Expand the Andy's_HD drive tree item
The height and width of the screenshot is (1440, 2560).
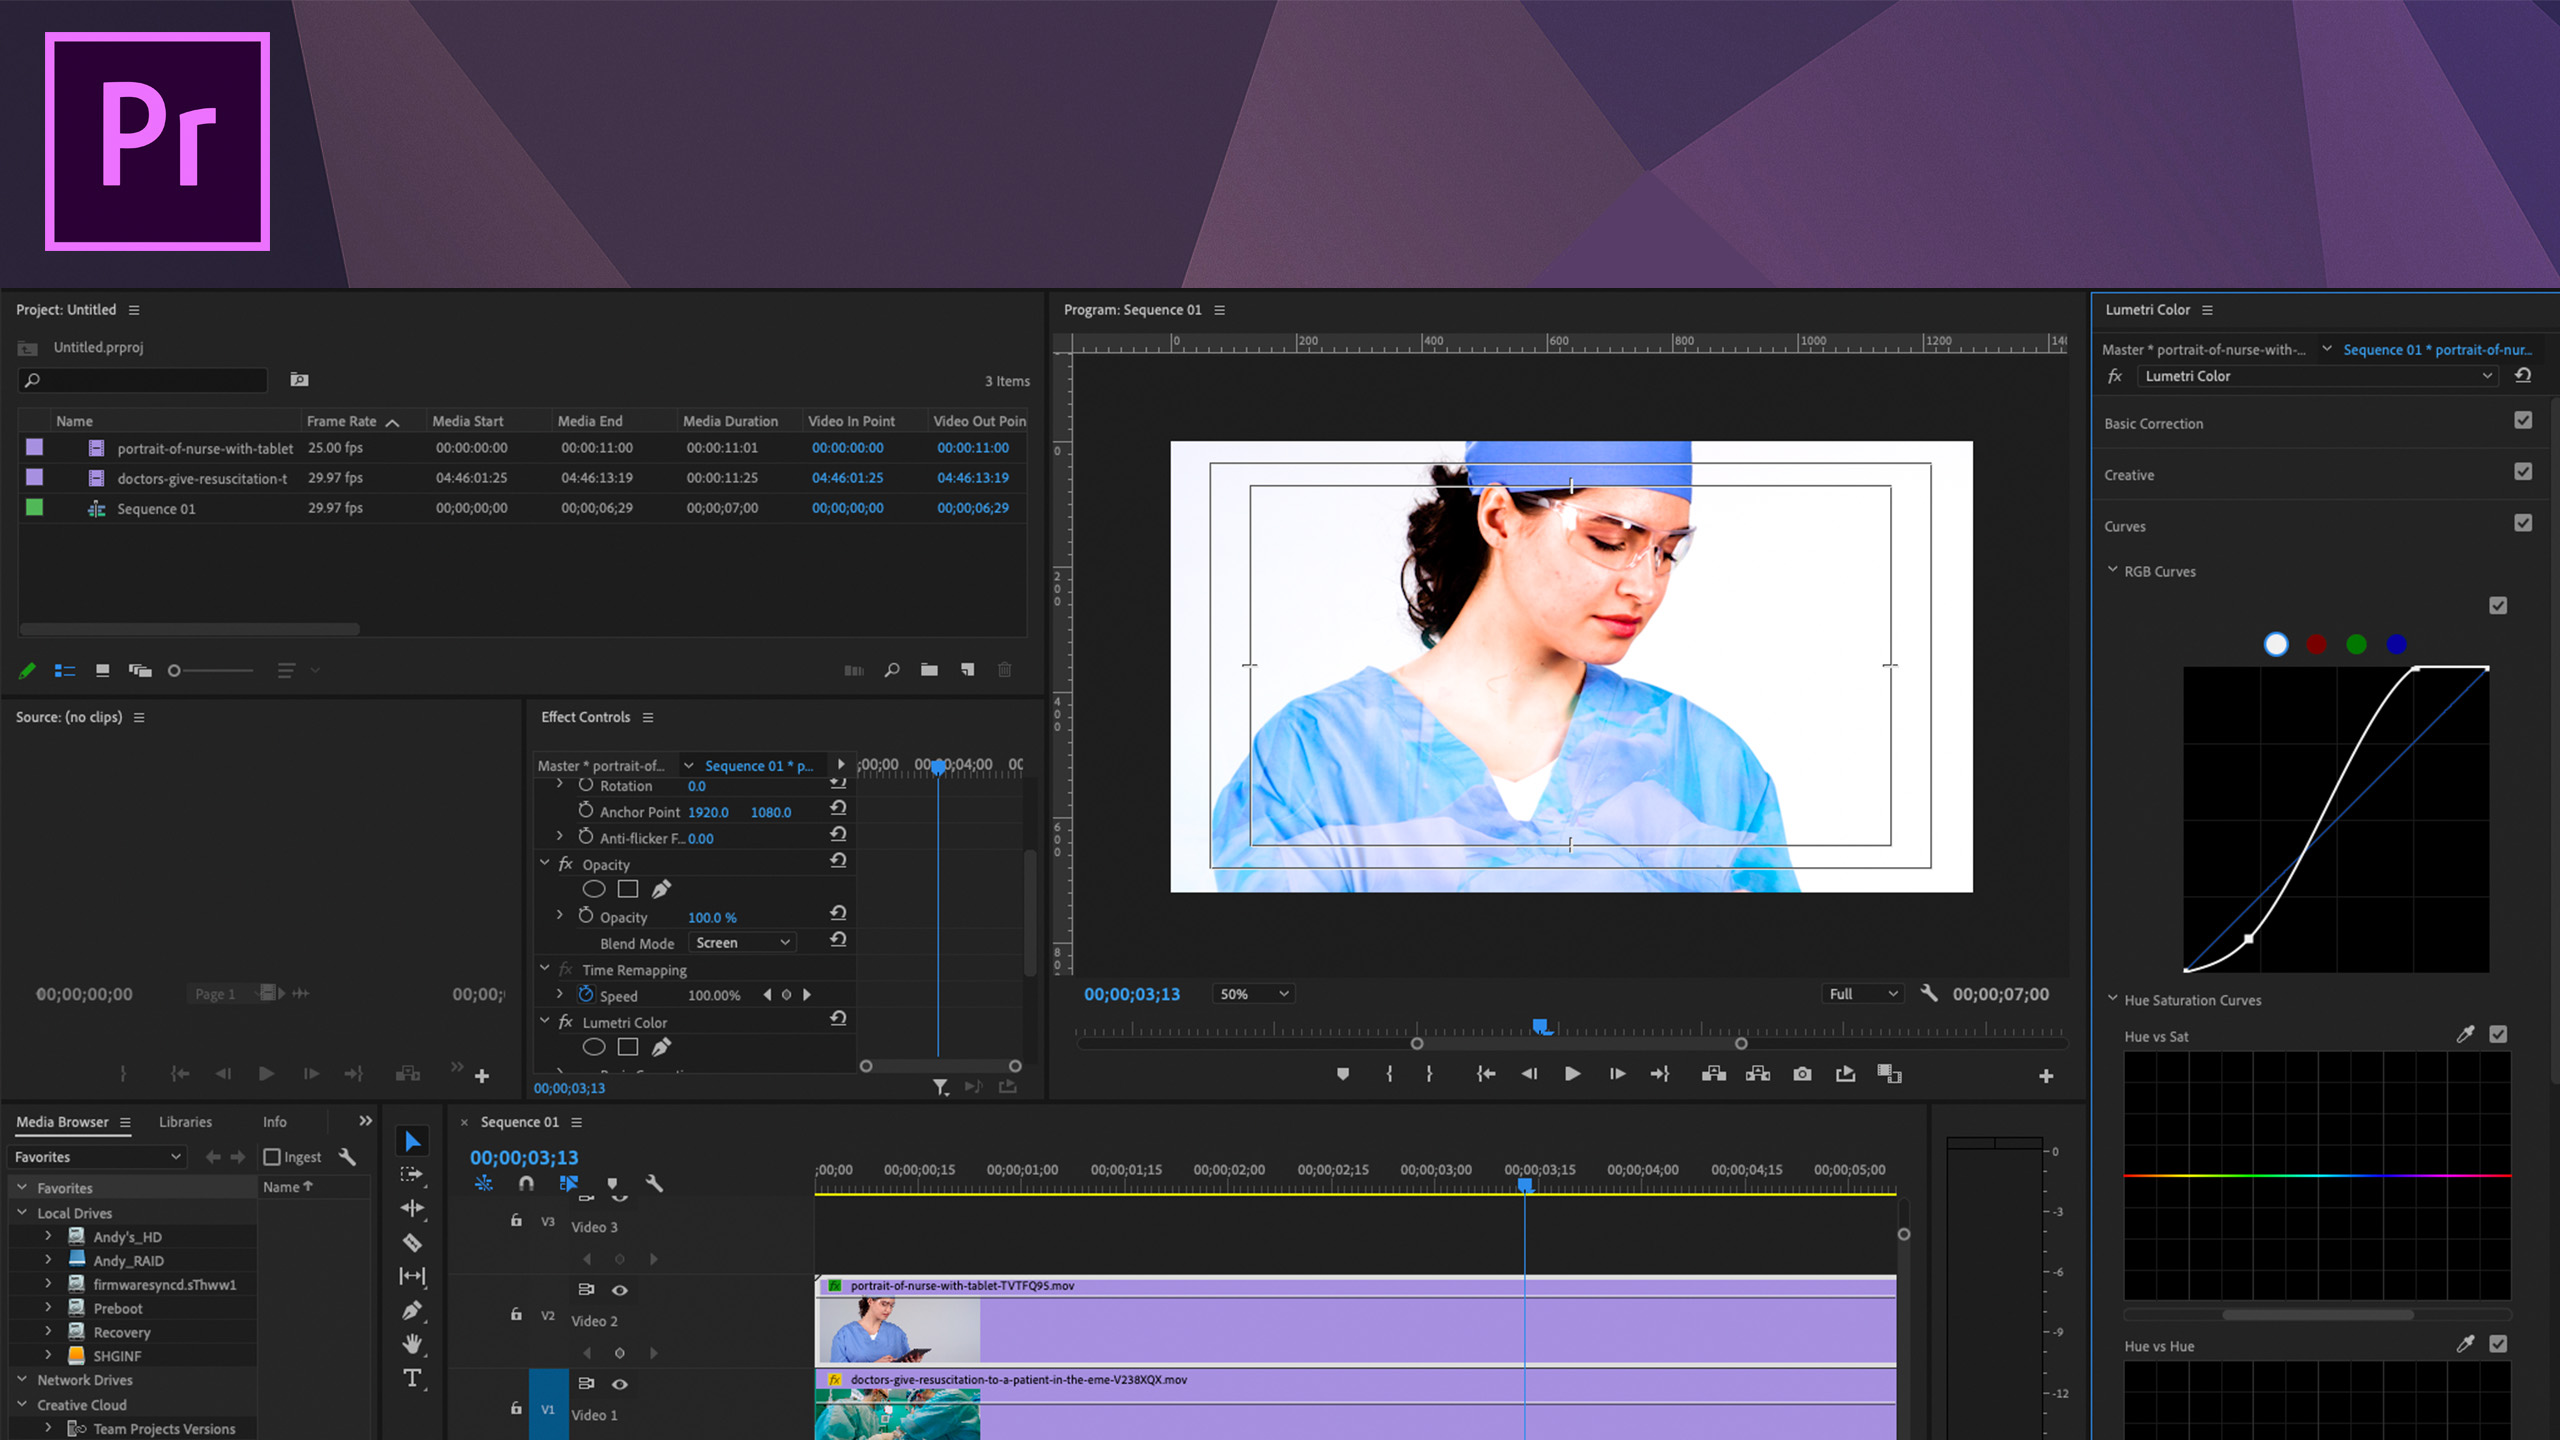(x=48, y=1236)
